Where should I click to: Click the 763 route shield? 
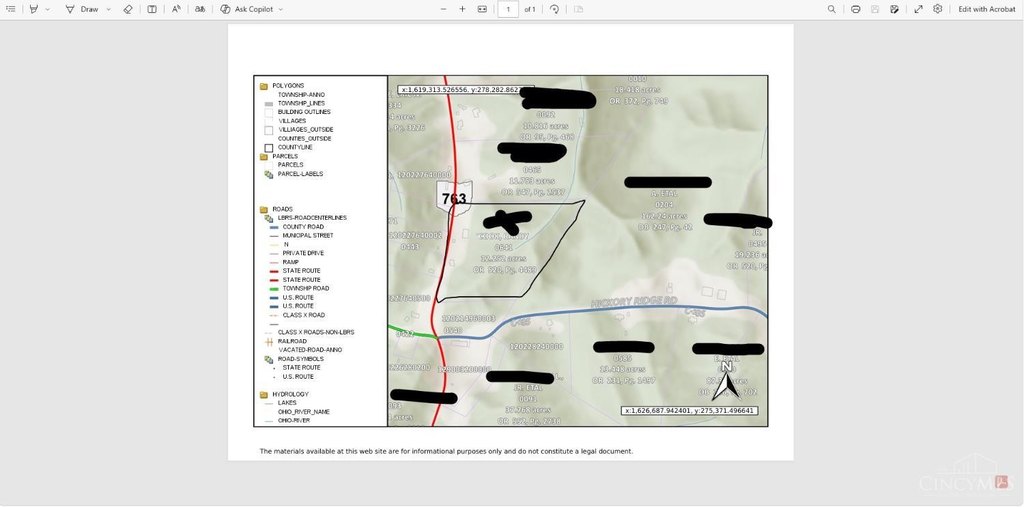click(x=454, y=199)
